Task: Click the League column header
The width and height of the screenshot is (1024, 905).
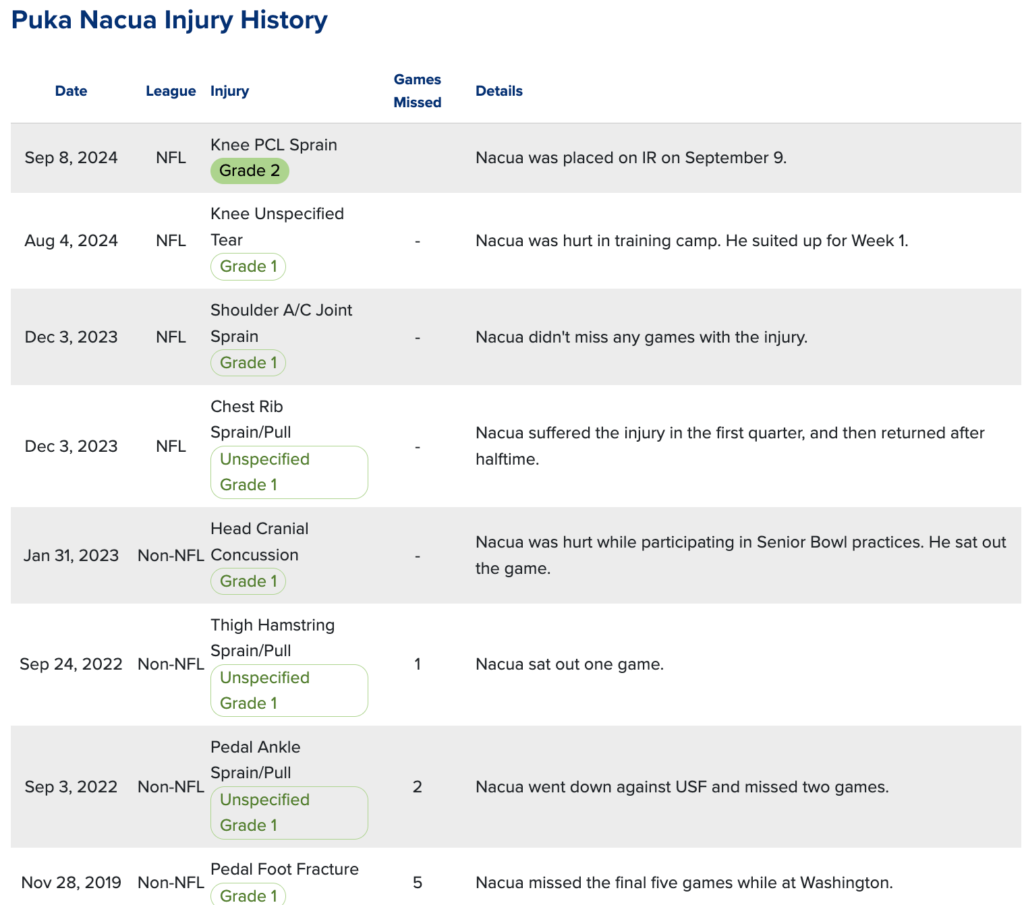Action: coord(170,91)
